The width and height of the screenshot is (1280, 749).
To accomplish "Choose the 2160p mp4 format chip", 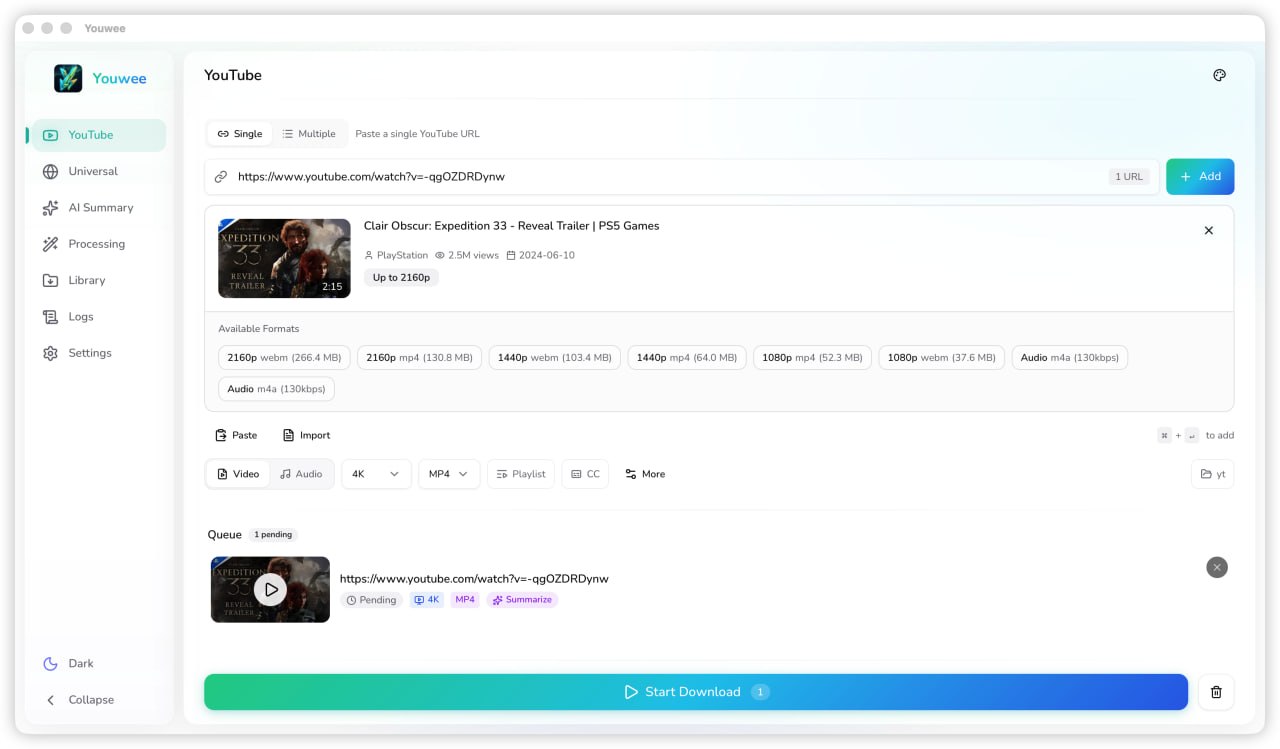I will click(419, 357).
